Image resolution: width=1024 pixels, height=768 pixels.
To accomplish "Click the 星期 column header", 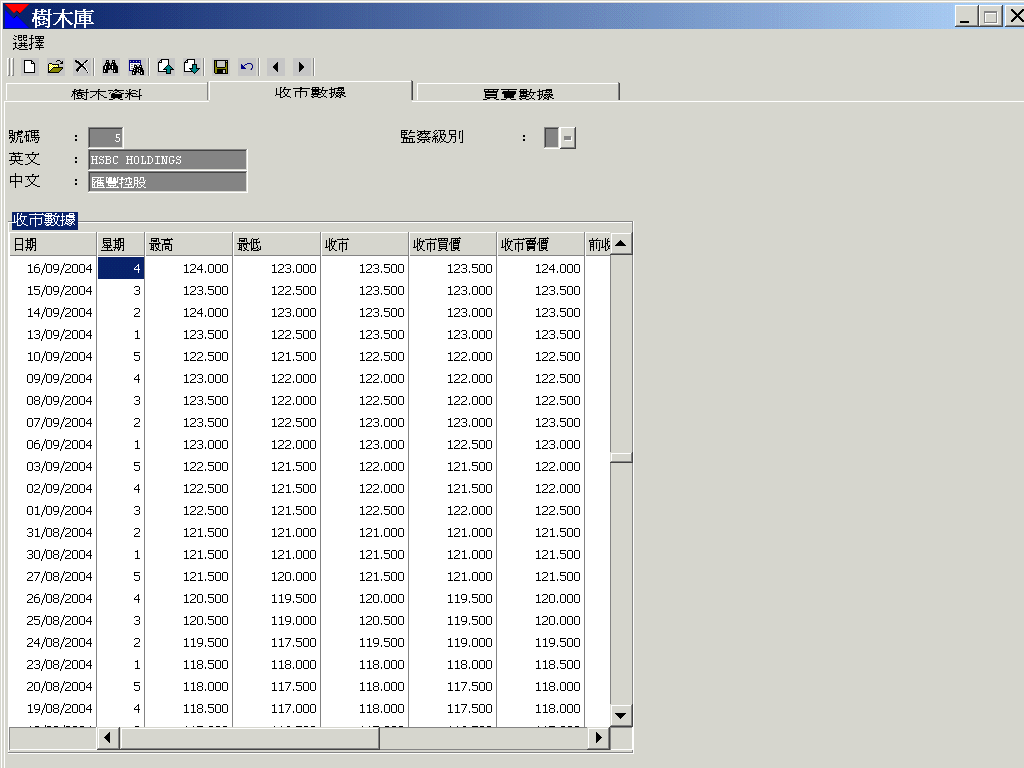I will coord(121,244).
